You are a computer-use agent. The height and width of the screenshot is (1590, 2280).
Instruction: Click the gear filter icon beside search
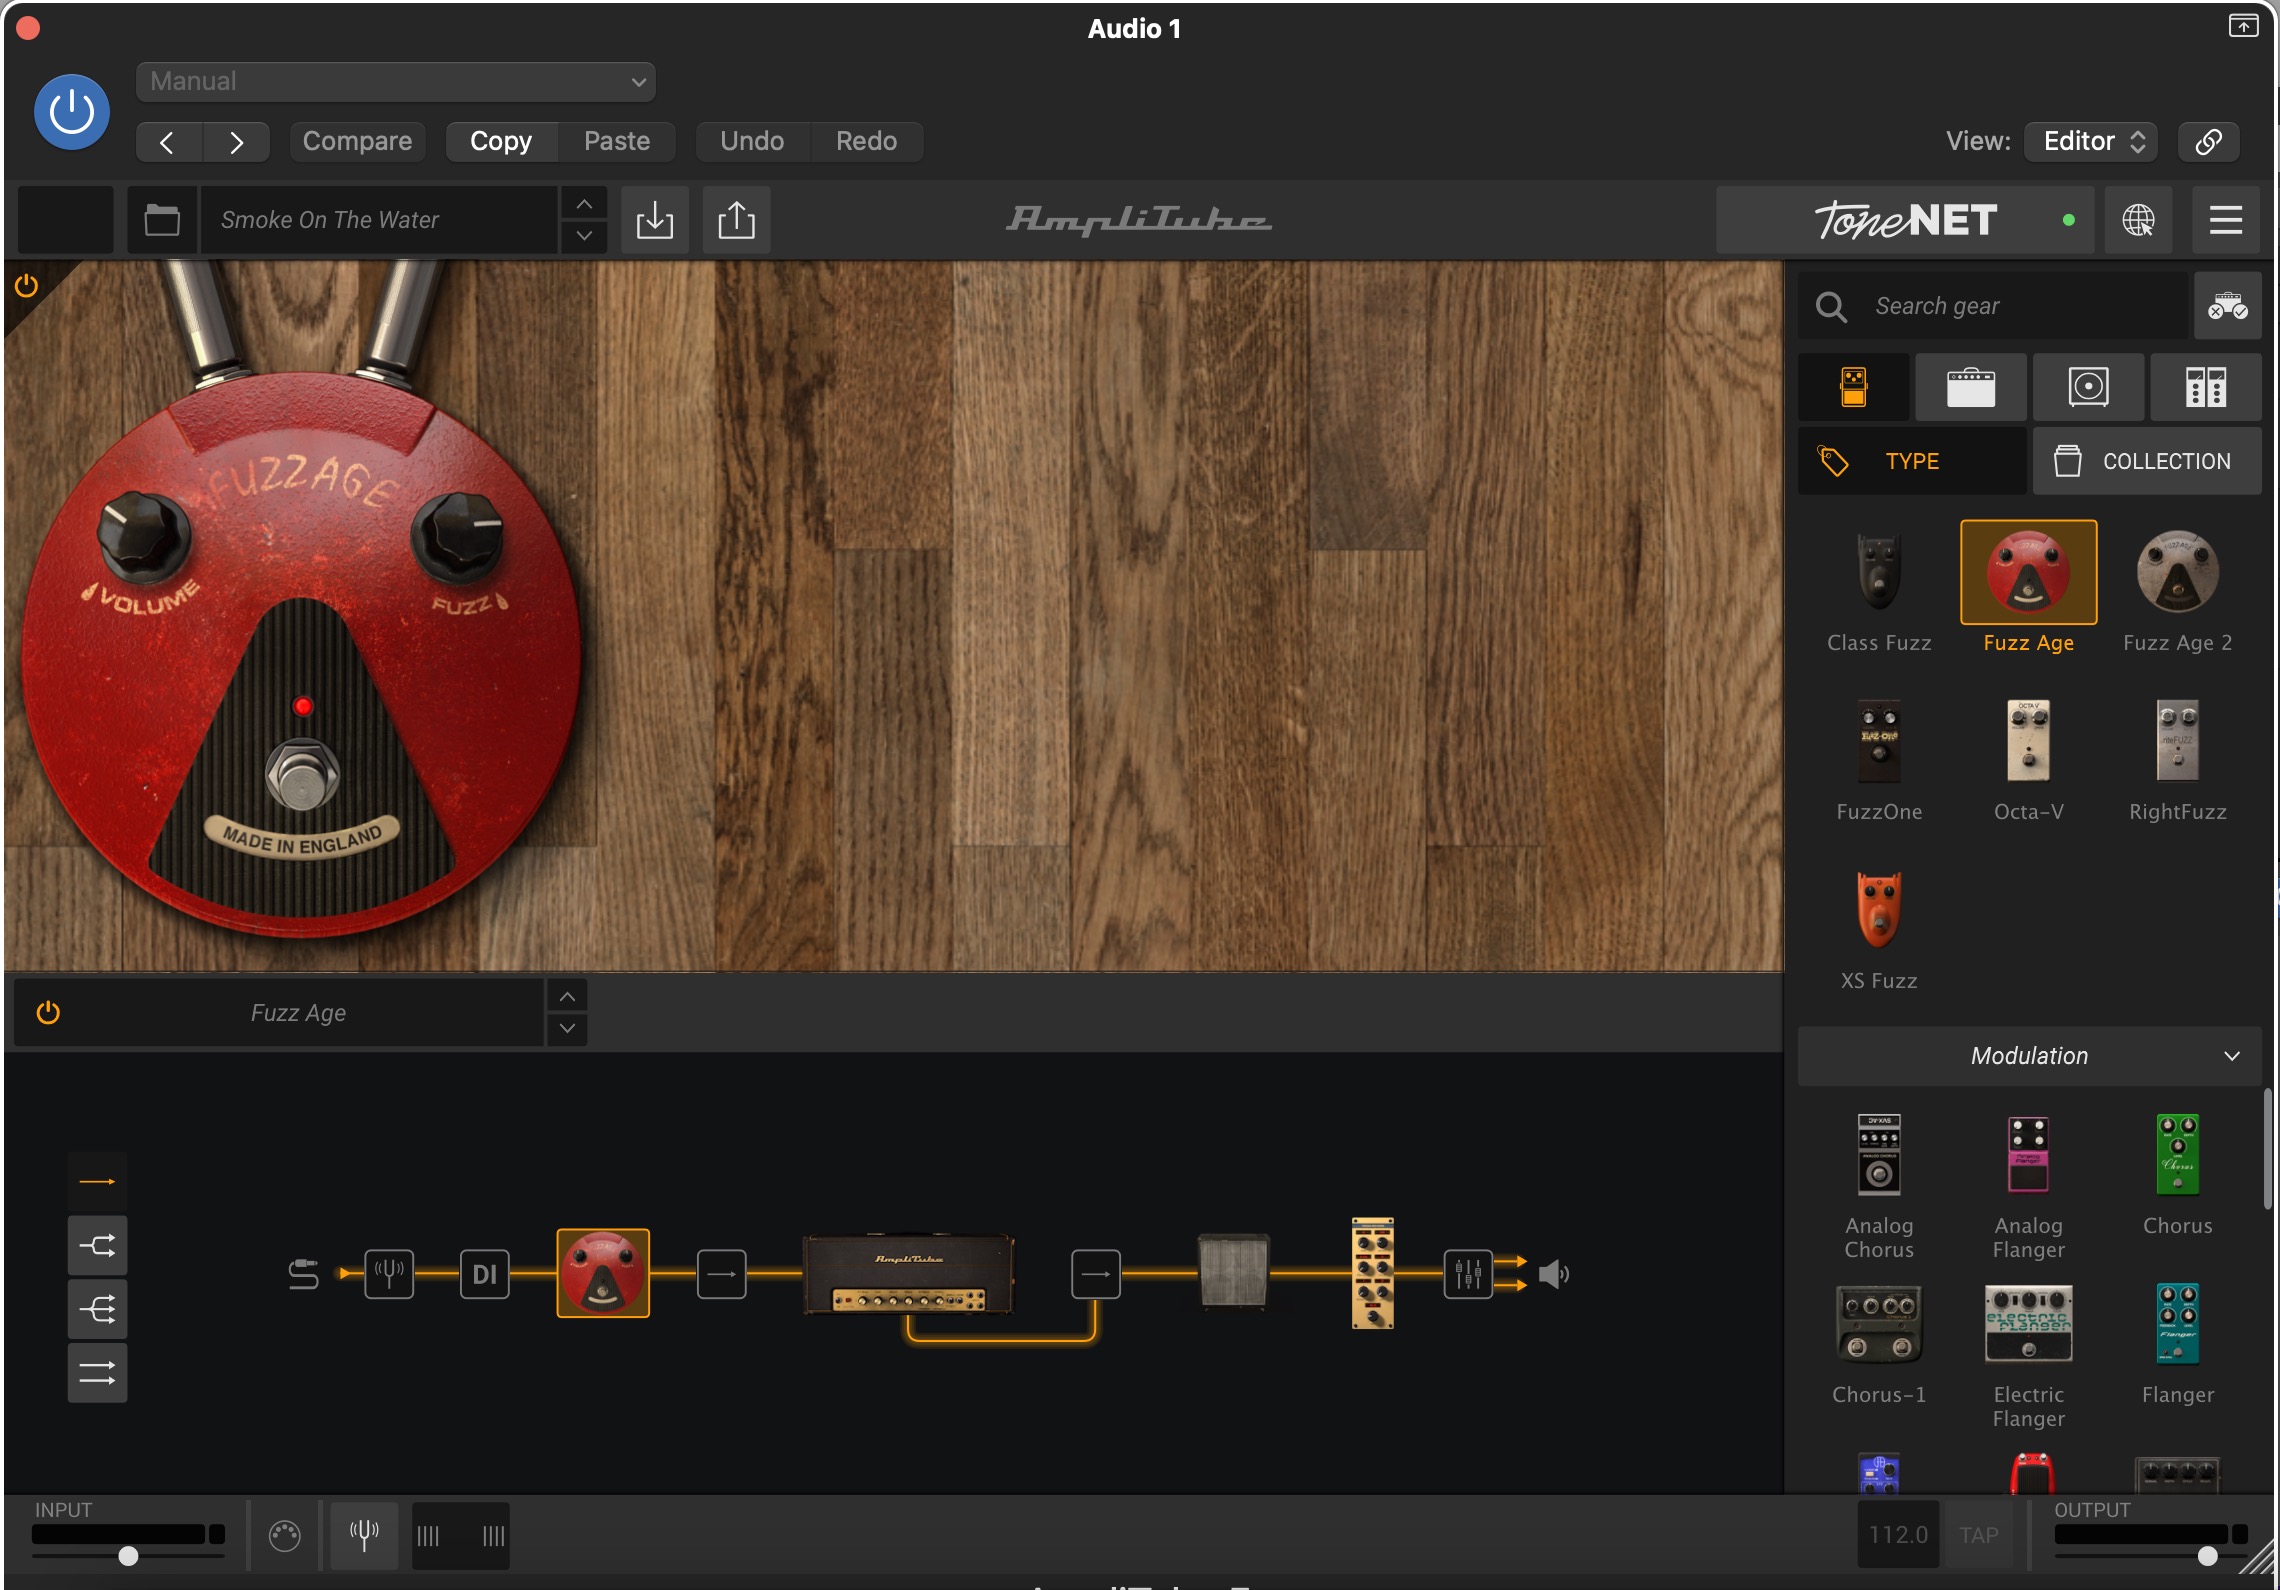[2228, 306]
